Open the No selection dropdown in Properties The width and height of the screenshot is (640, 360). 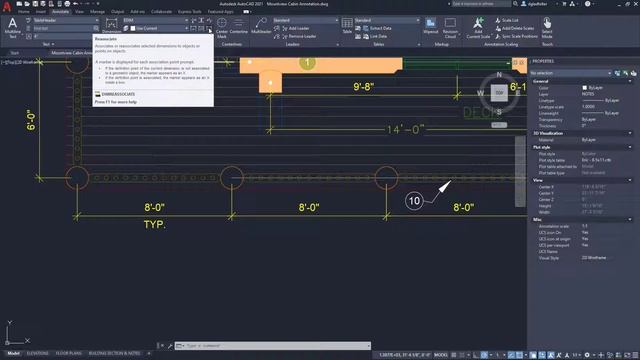click(570, 73)
